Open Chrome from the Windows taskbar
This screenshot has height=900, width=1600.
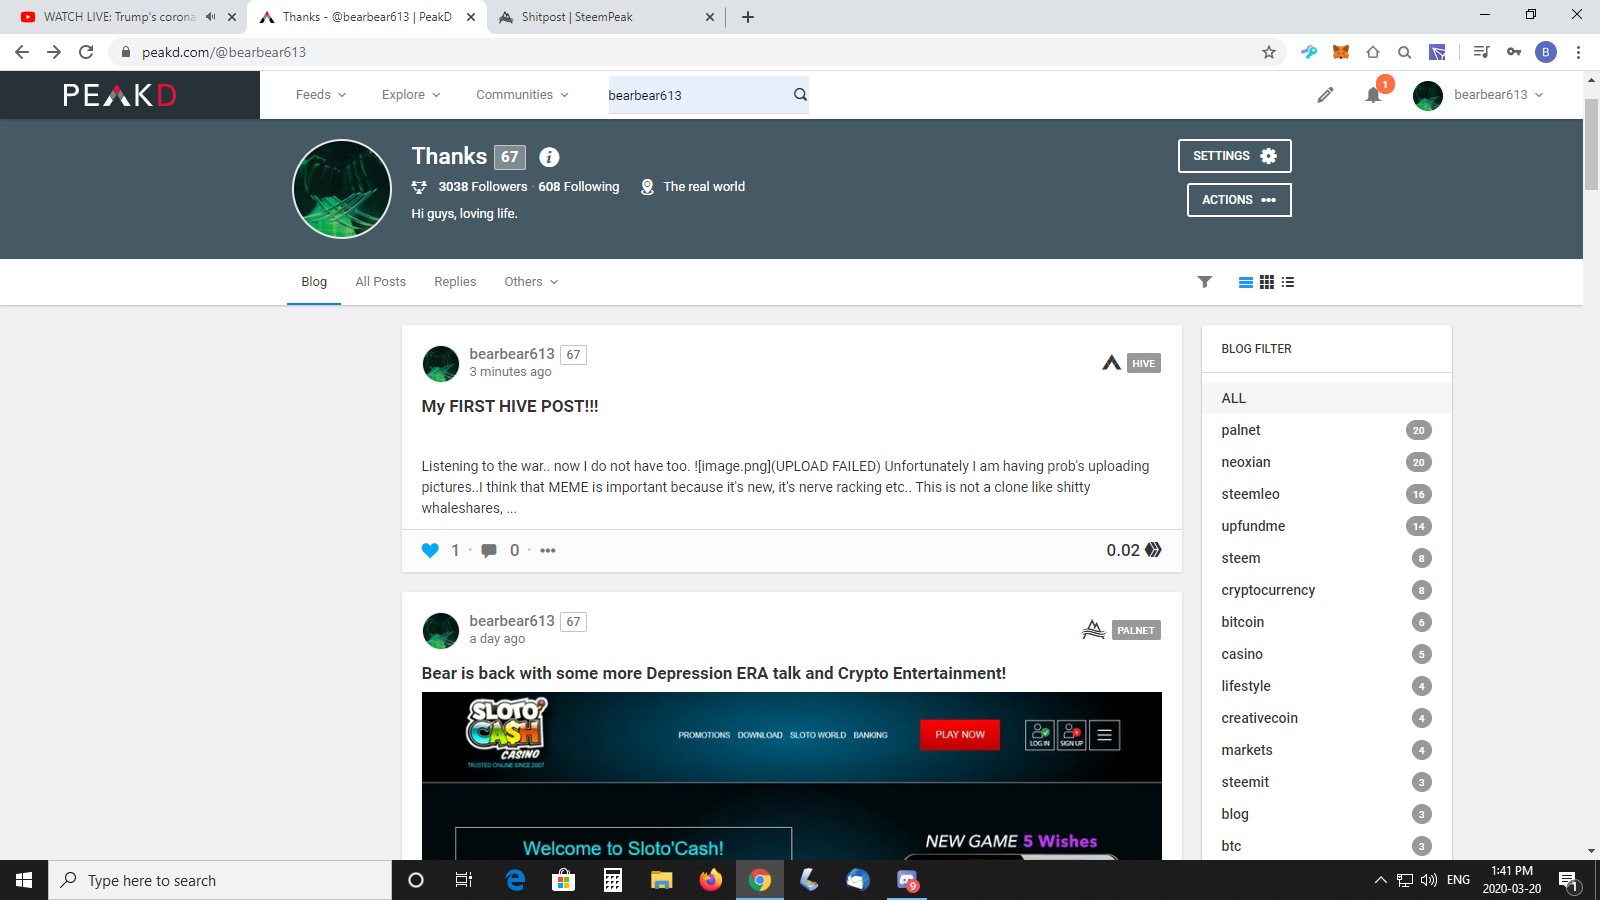pyautogui.click(x=760, y=880)
